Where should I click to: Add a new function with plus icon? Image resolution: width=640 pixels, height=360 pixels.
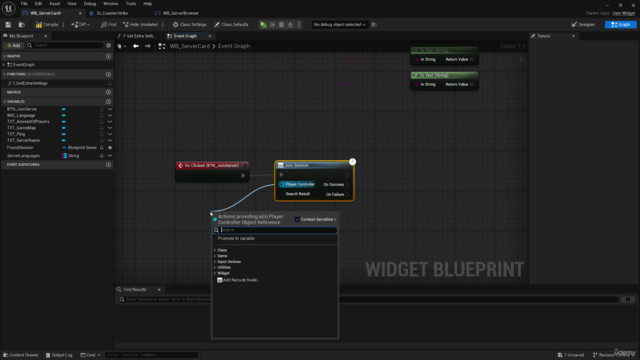point(108,74)
